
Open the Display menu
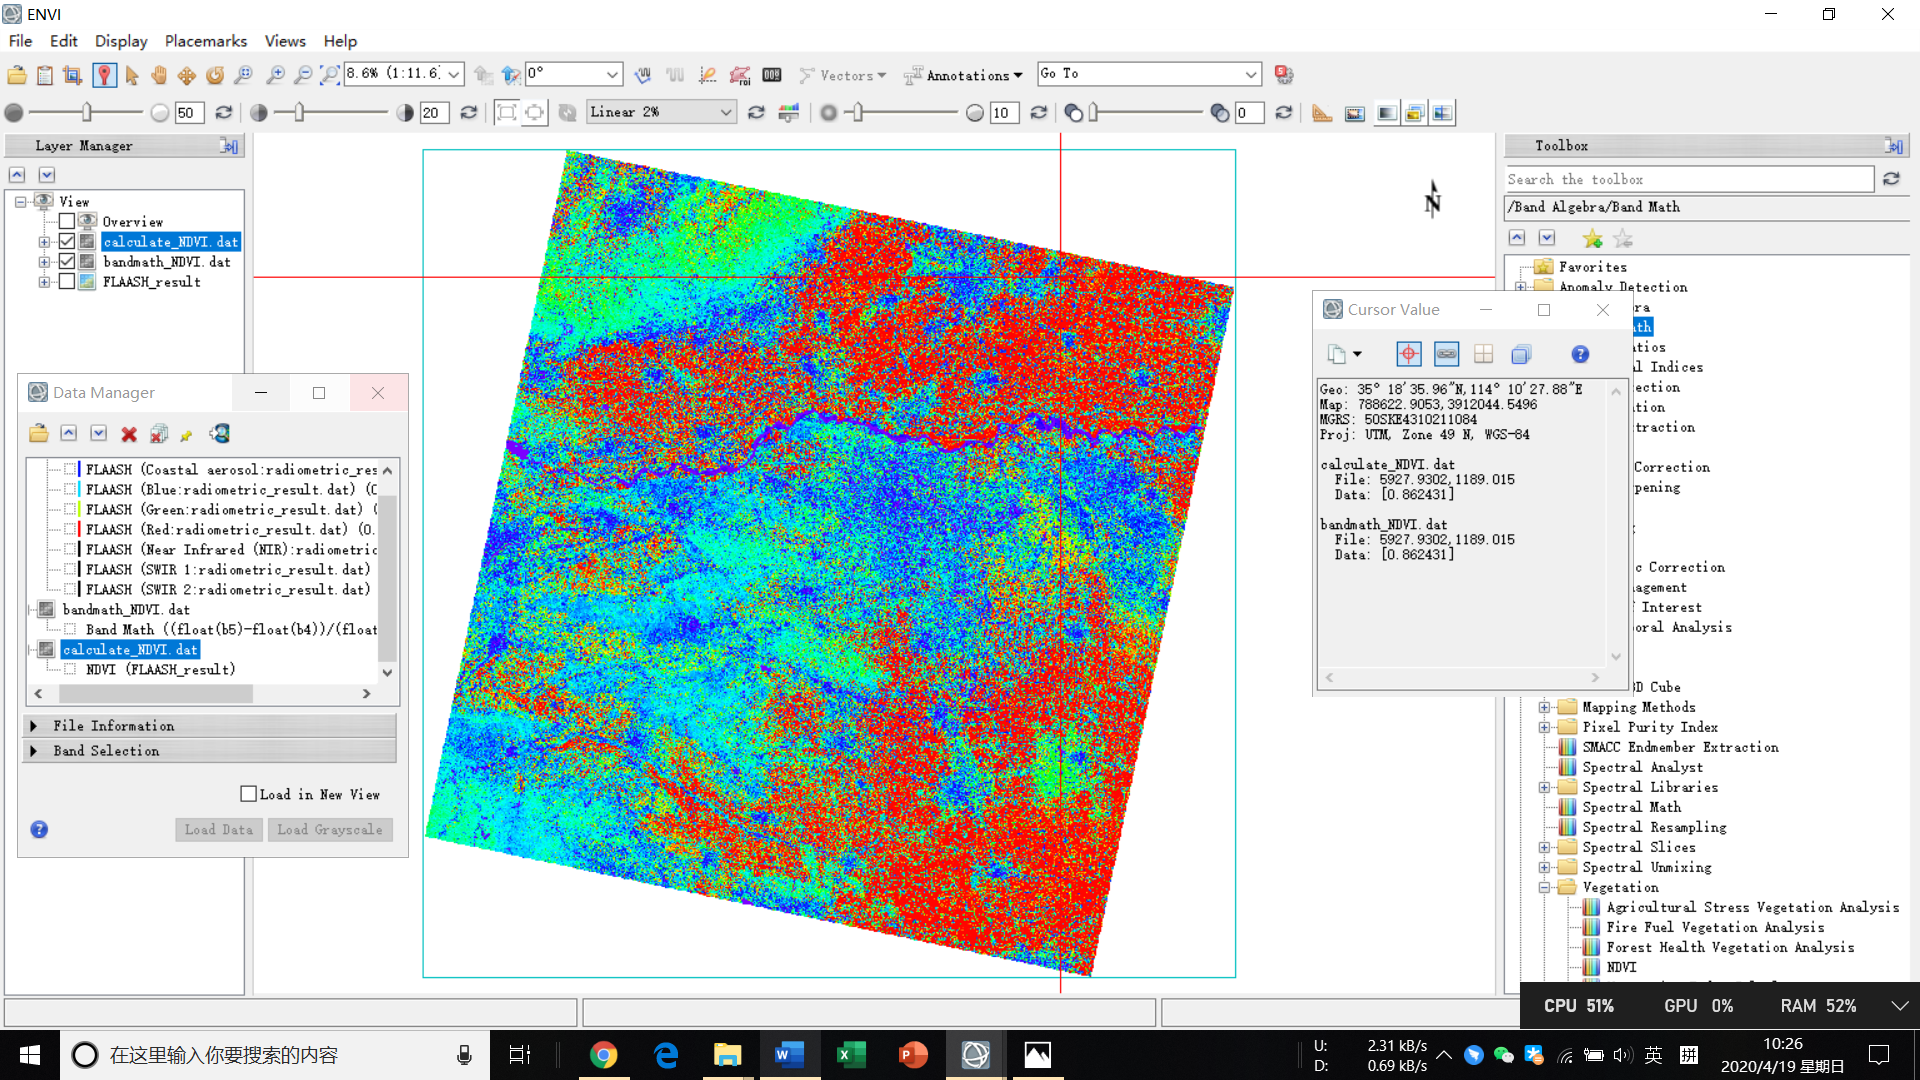point(120,41)
